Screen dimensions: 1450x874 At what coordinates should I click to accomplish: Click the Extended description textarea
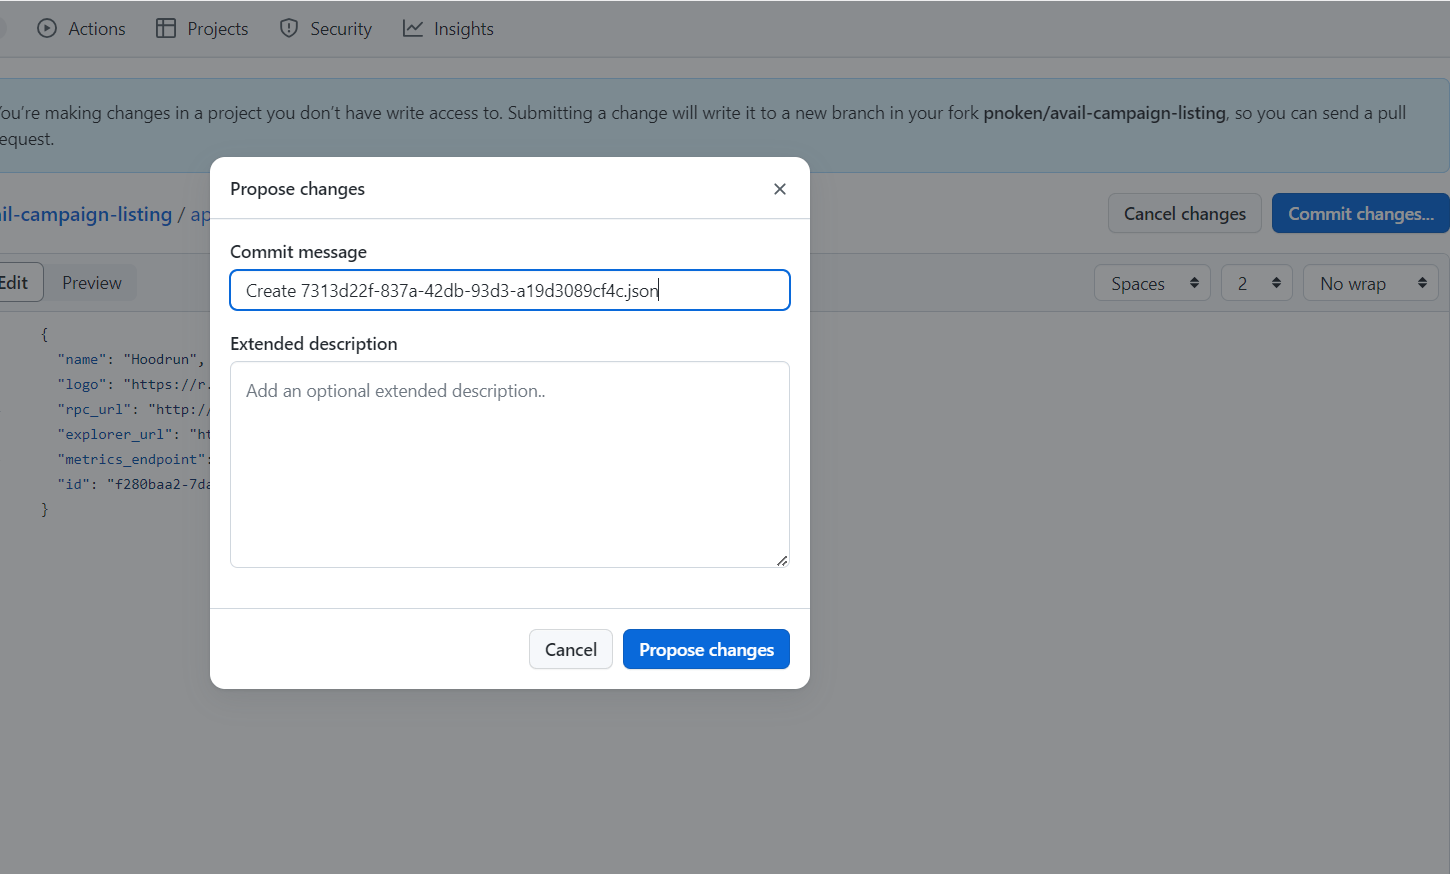510,464
